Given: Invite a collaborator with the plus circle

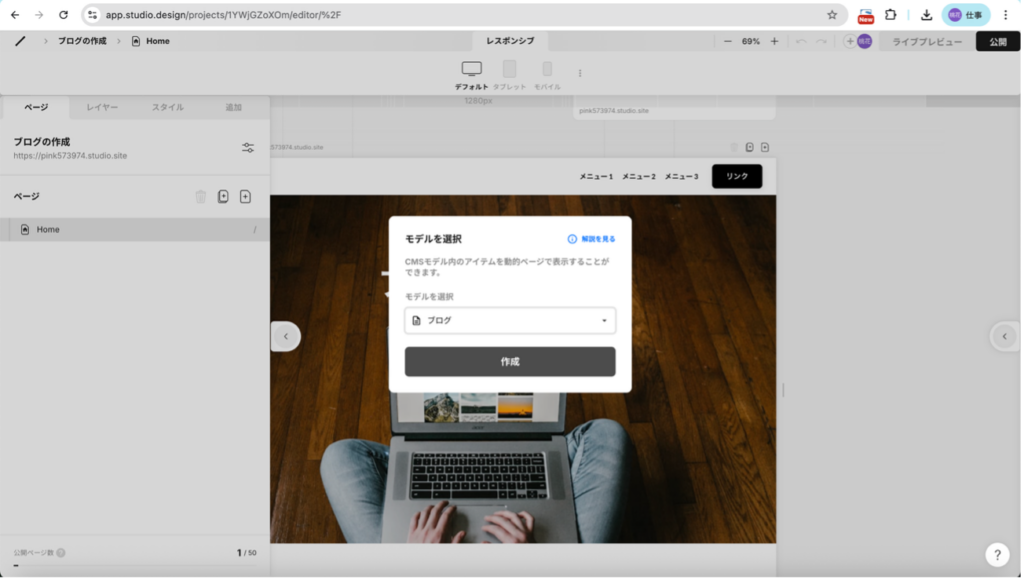Looking at the screenshot, I should pyautogui.click(x=850, y=41).
